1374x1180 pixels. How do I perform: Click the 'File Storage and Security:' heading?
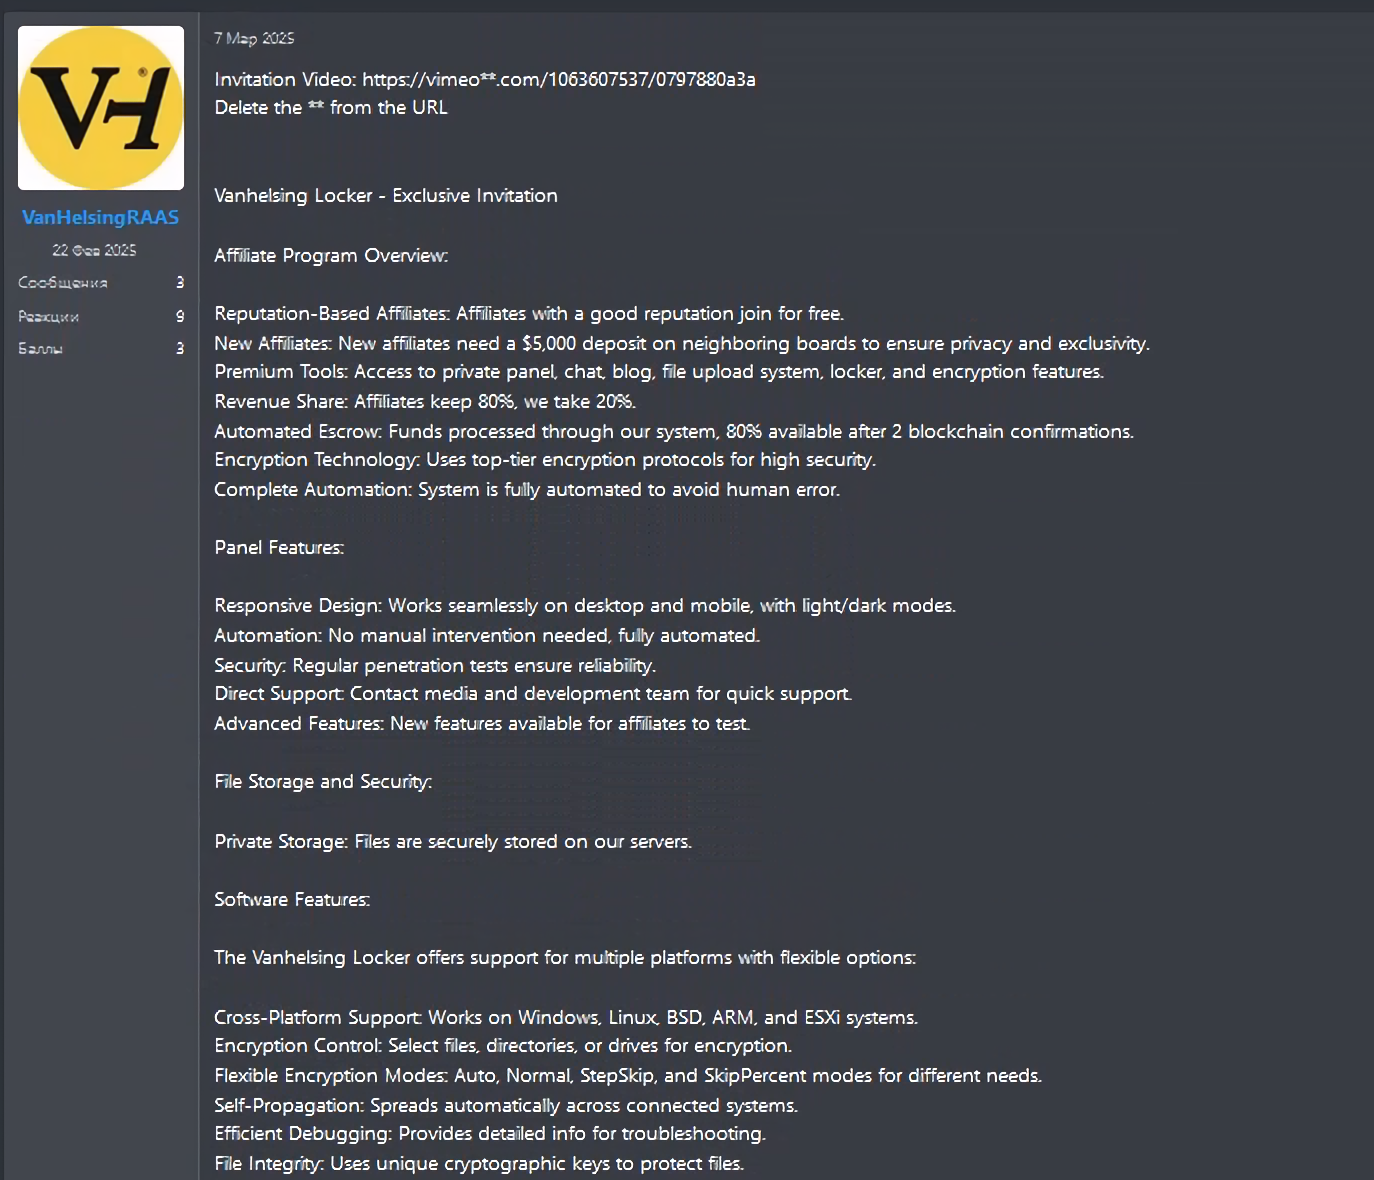(x=323, y=782)
